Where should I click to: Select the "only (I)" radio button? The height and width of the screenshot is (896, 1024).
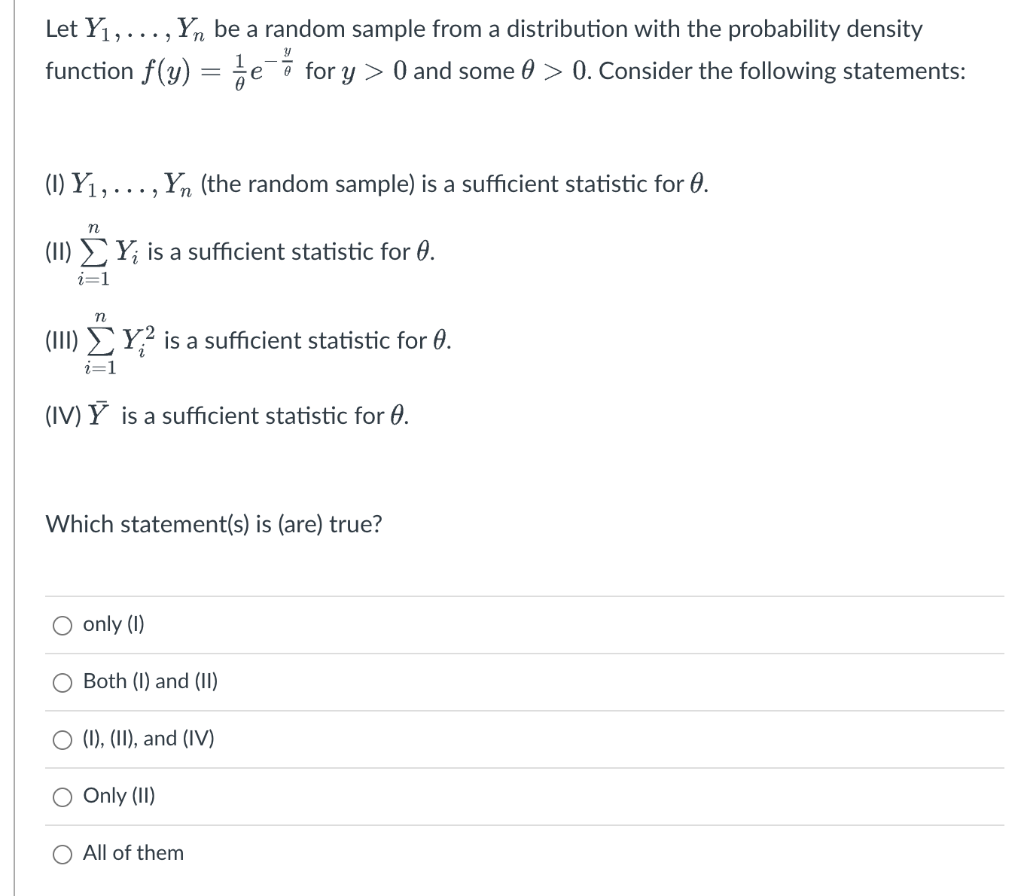(x=63, y=624)
